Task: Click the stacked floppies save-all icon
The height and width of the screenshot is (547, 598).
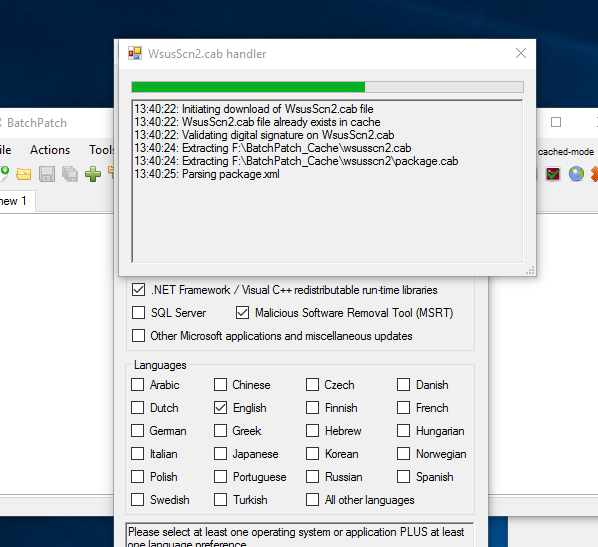Action: (70, 174)
